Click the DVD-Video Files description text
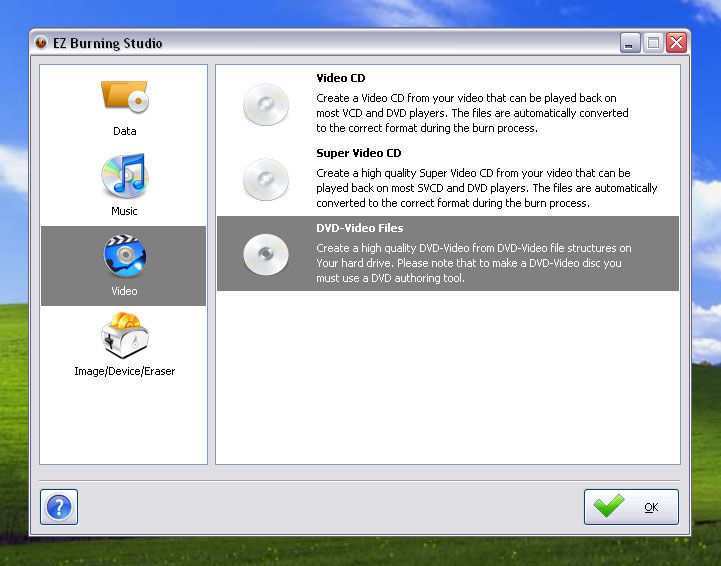721x566 pixels. (474, 263)
